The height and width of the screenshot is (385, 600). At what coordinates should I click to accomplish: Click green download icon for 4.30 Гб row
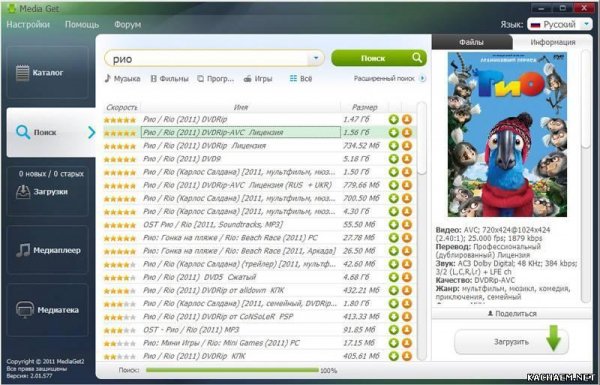pyautogui.click(x=394, y=211)
